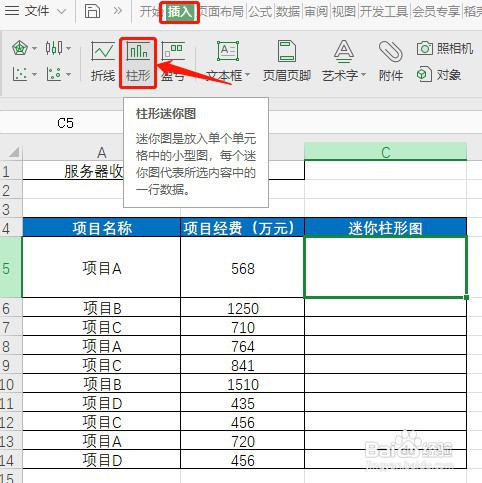Open the 文件 hamburger menu icon

(x=12, y=11)
